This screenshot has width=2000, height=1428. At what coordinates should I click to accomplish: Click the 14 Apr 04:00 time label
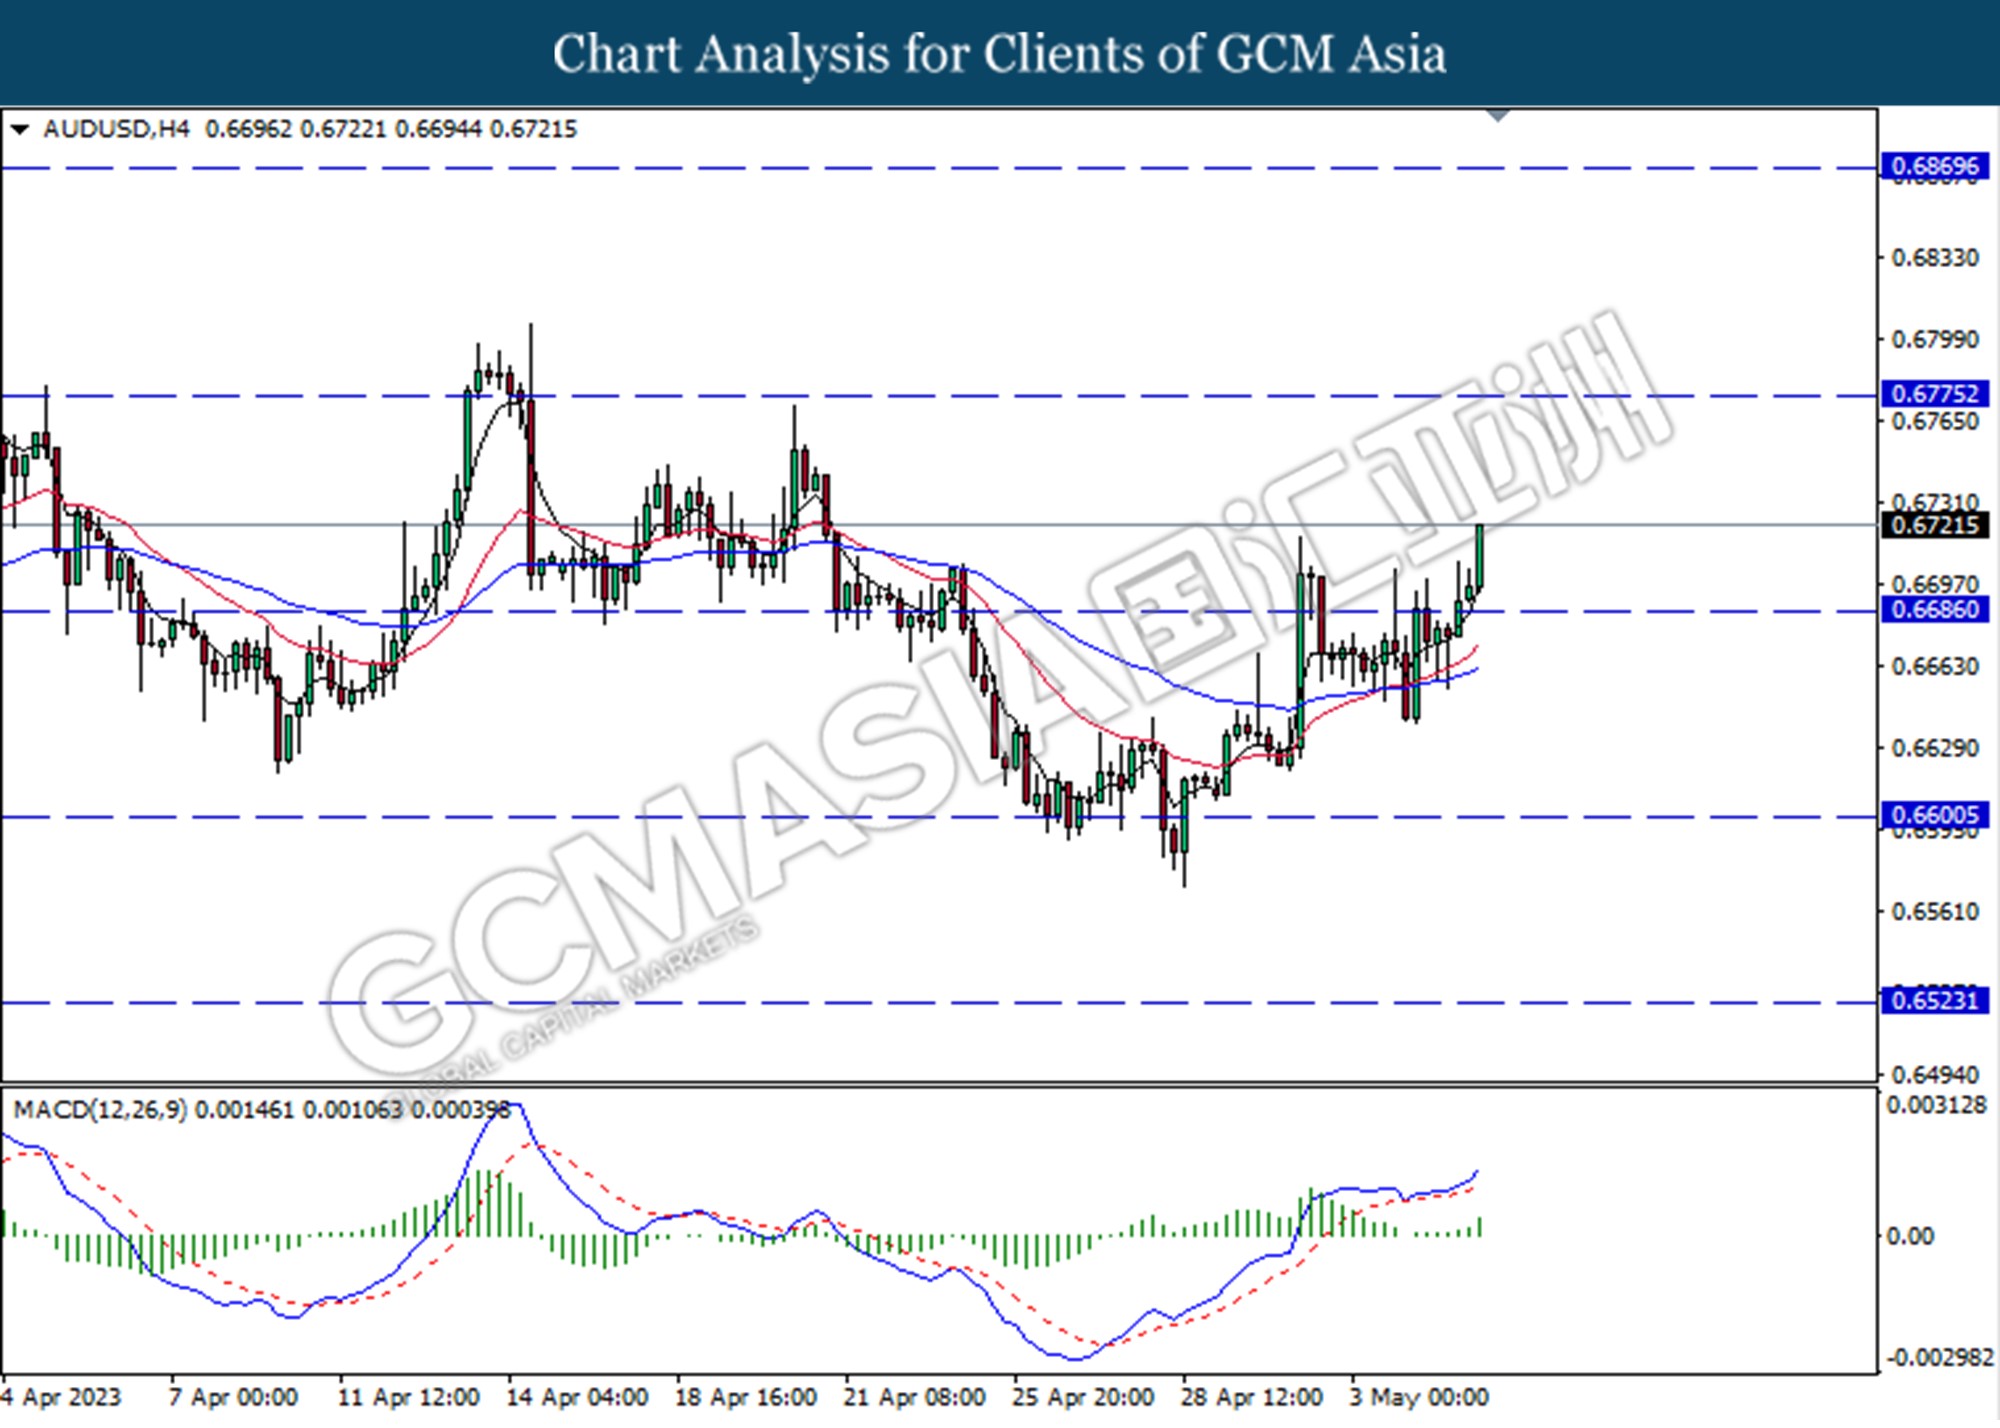(577, 1397)
